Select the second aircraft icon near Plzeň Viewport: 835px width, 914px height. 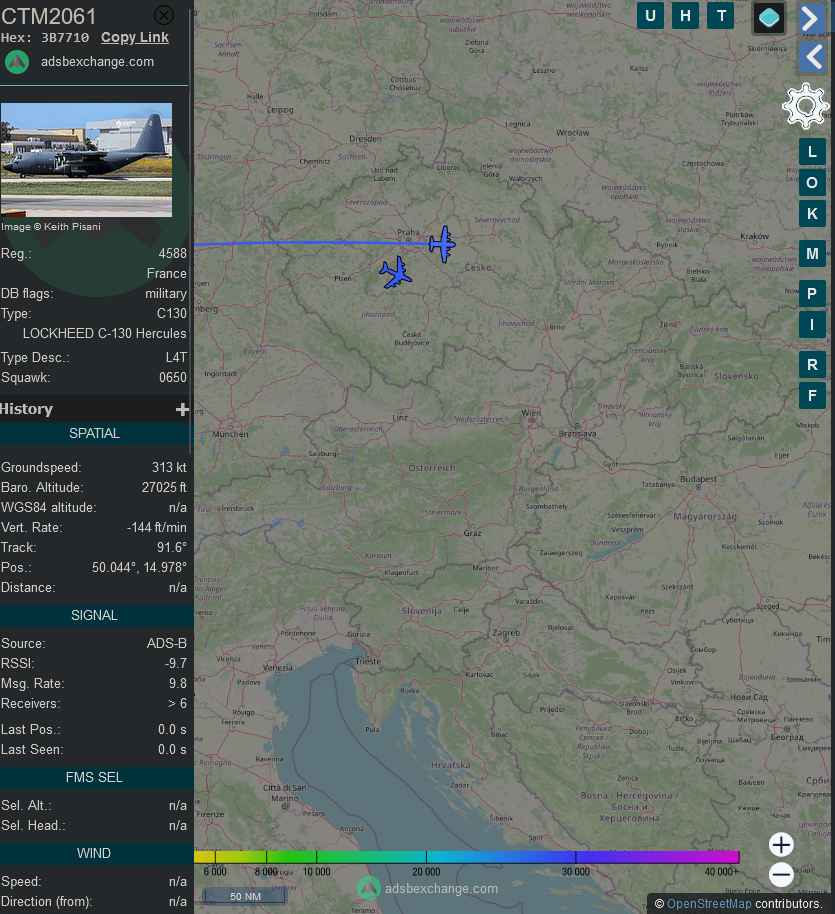click(x=396, y=272)
